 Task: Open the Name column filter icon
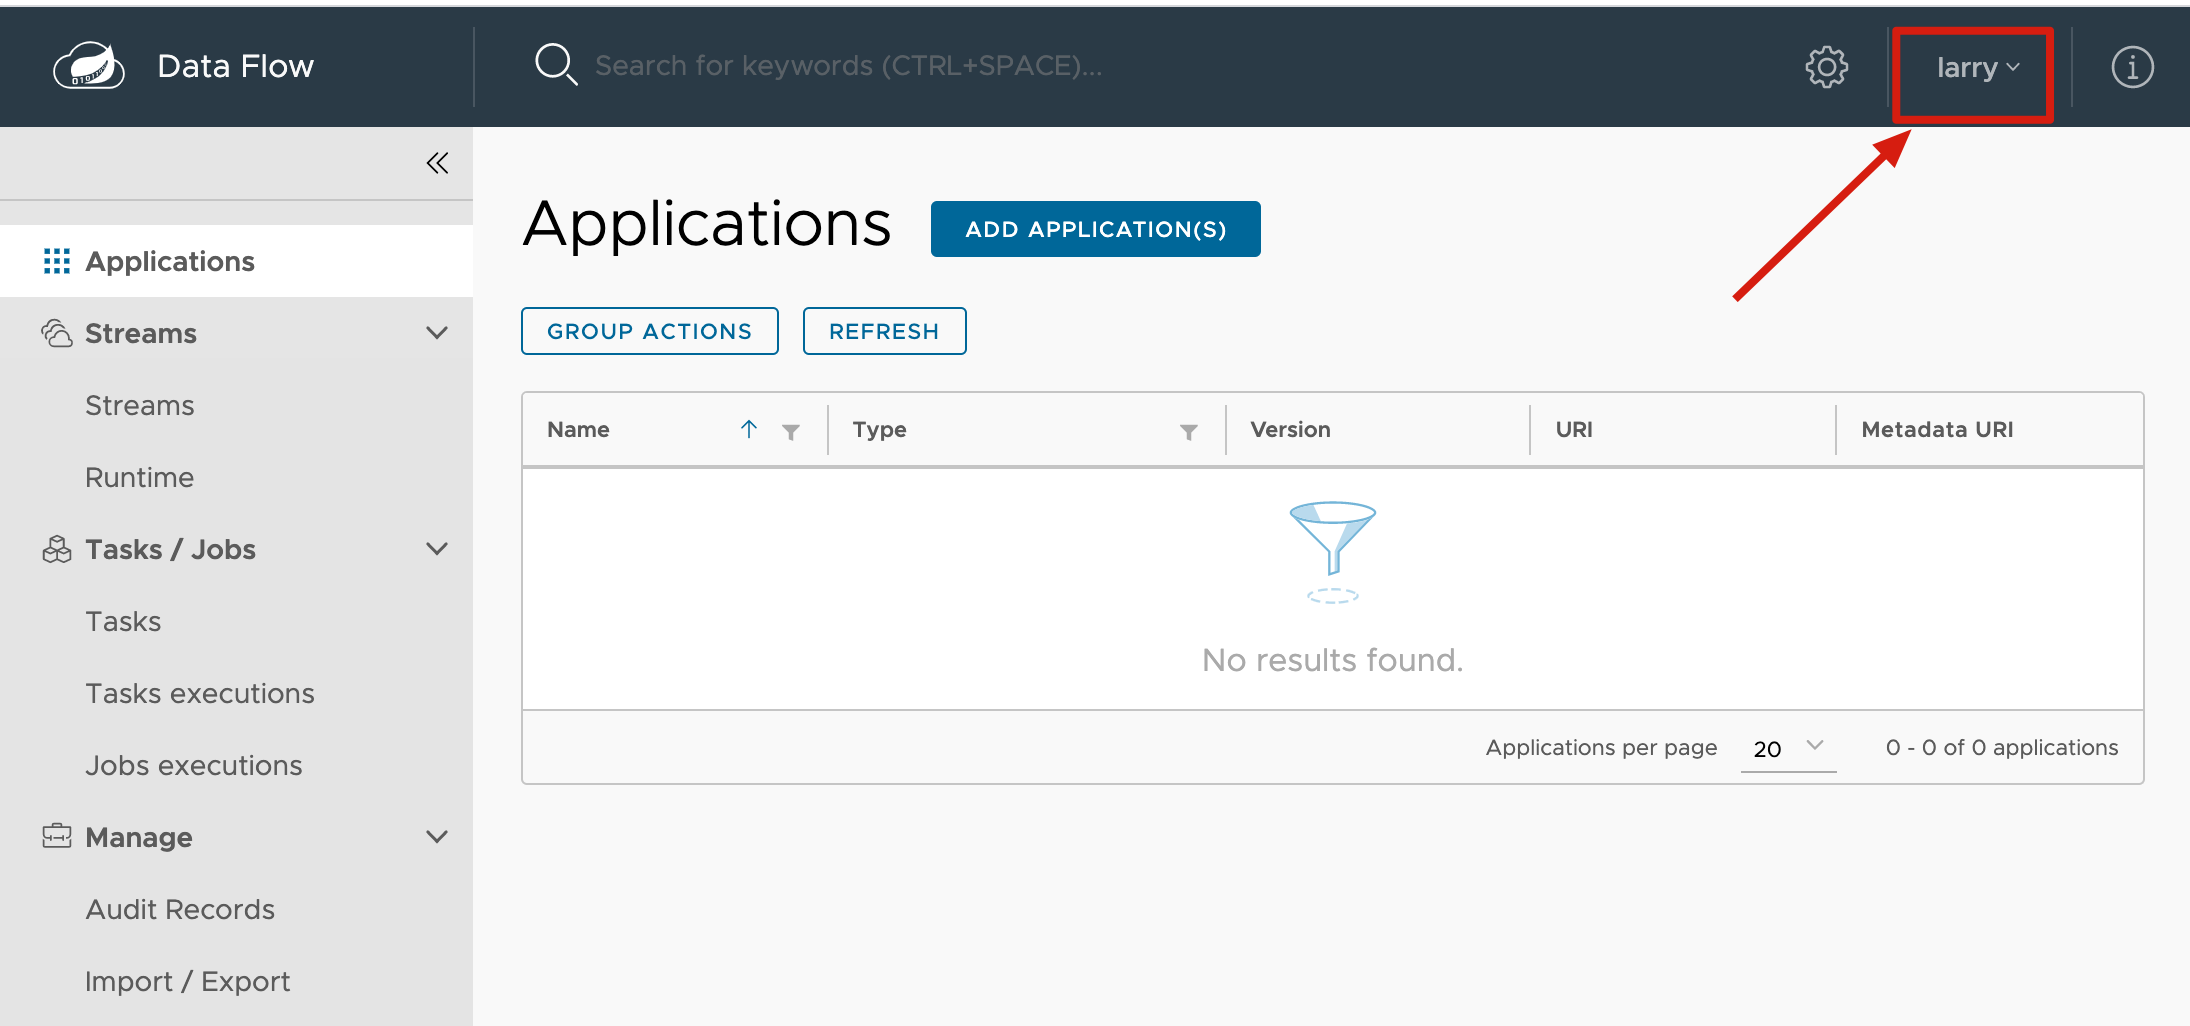click(x=791, y=431)
